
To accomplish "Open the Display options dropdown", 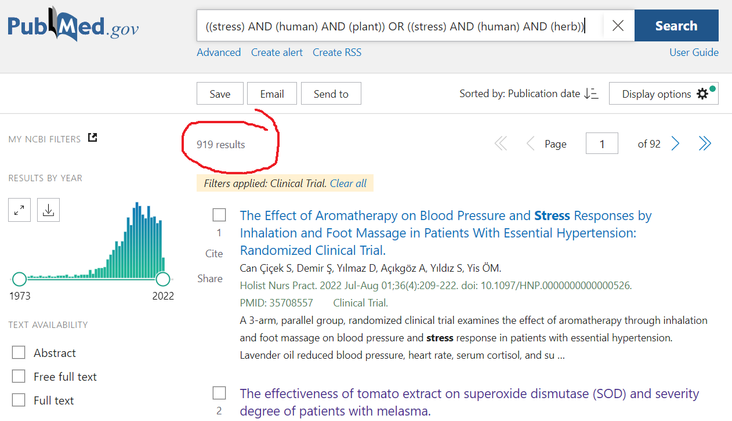I will coord(663,94).
